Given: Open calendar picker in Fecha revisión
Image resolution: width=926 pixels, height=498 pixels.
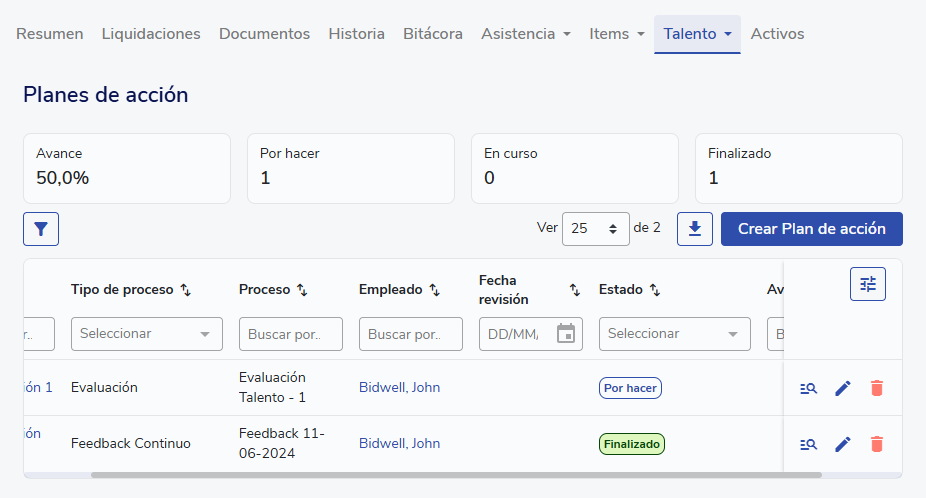Looking at the screenshot, I should pyautogui.click(x=566, y=334).
